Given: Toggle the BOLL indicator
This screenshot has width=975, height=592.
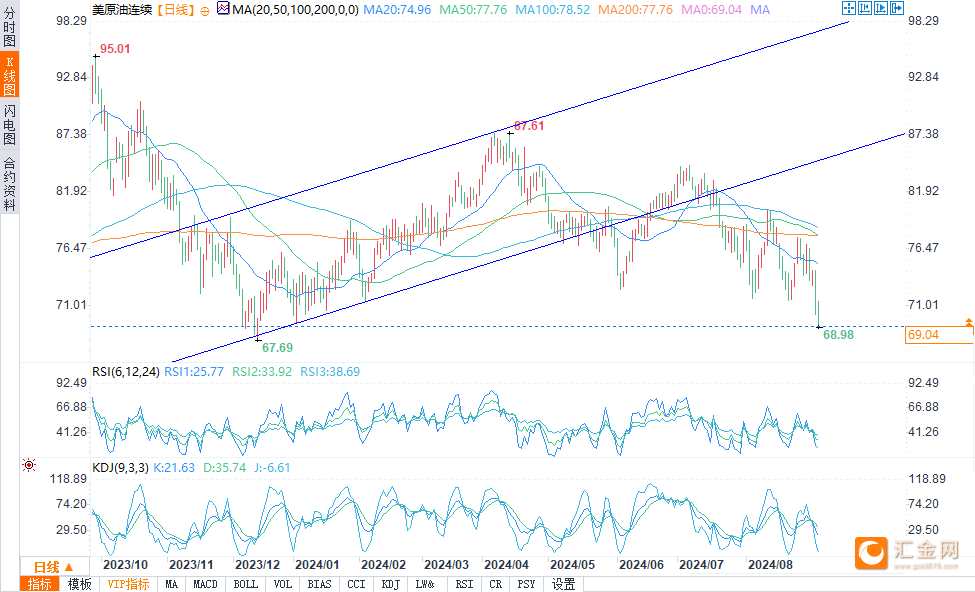Looking at the screenshot, I should click(245, 584).
